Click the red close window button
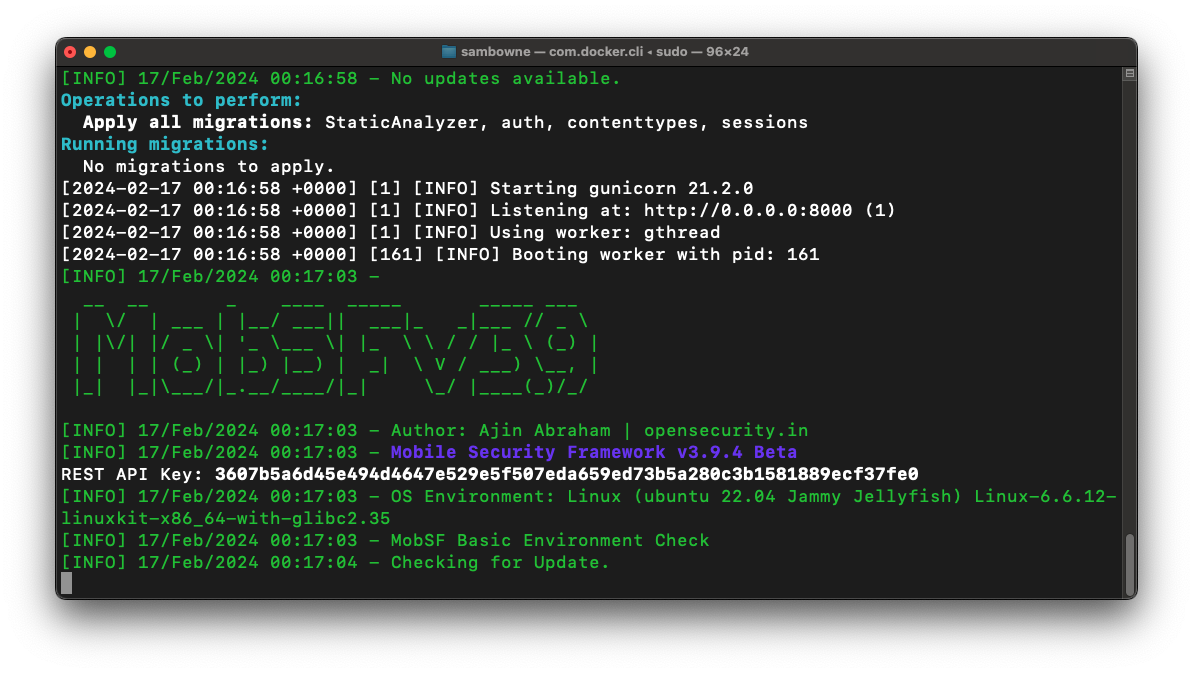This screenshot has height=673, width=1193. tap(70, 52)
